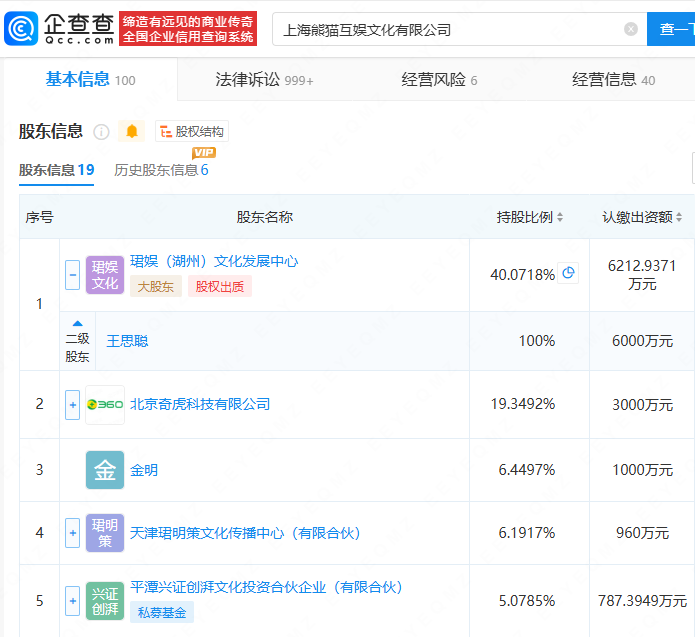
Task: Open the shareholder info help icon
Action: (x=101, y=132)
